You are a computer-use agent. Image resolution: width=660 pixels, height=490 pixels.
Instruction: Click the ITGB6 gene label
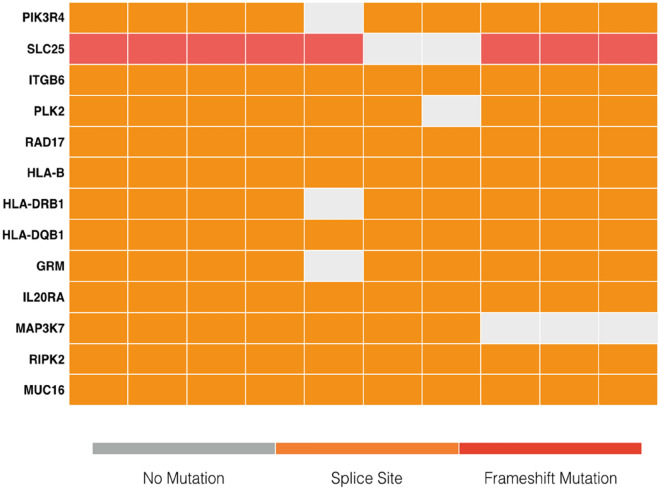[40, 79]
